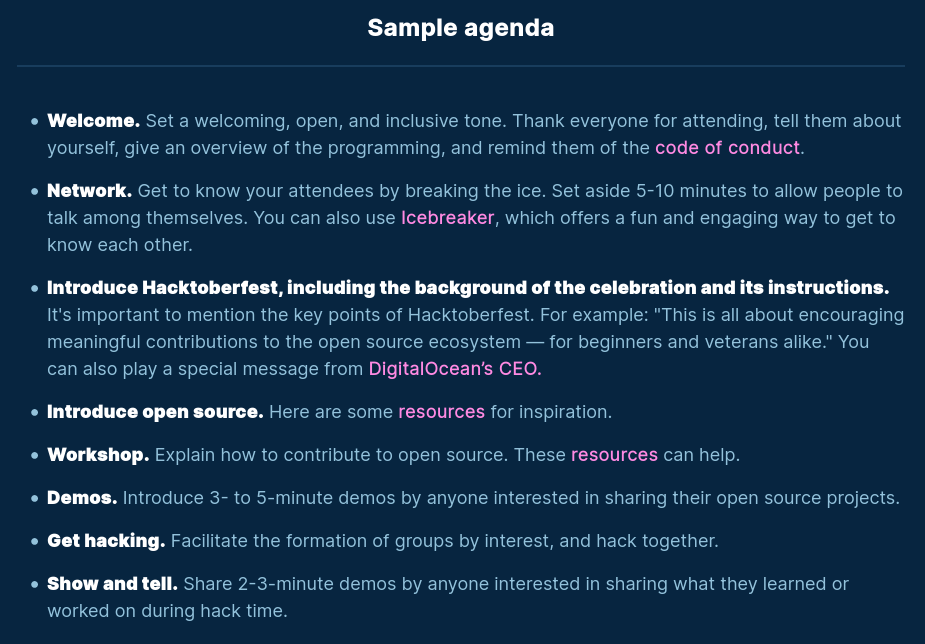
Task: Click the text 'worked on during hack time.'
Action: 168,610
